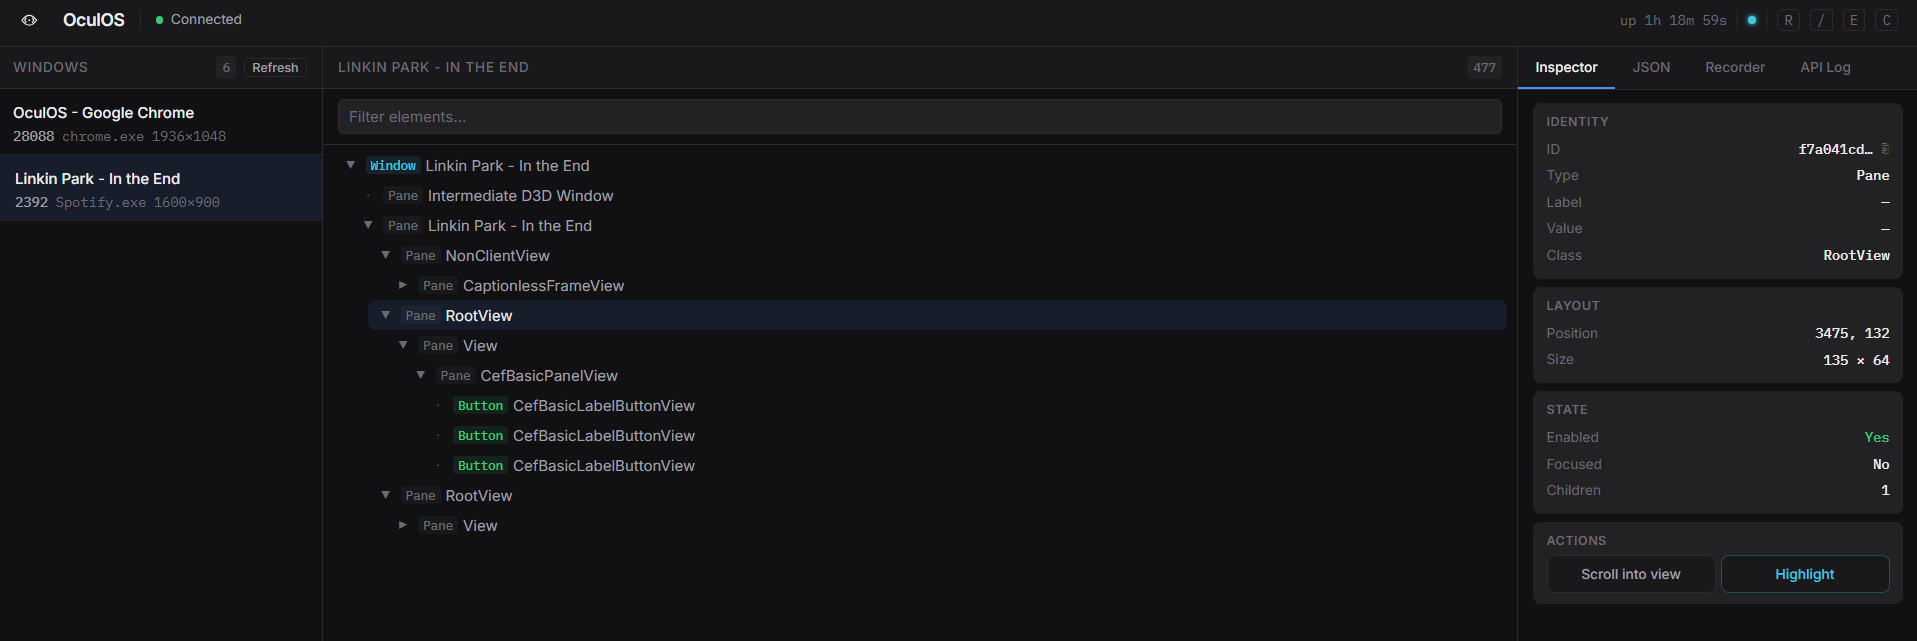The width and height of the screenshot is (1917, 641).
Task: Click the OculOS eye logo icon
Action: coord(29,20)
